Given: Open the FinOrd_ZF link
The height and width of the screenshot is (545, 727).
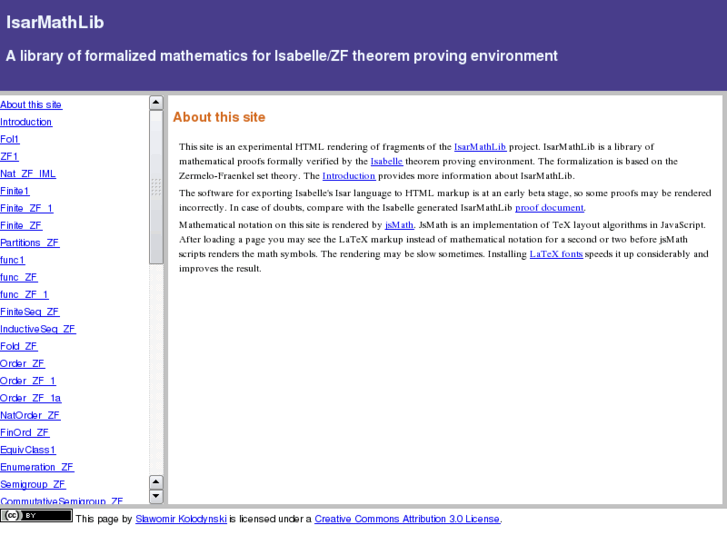Looking at the screenshot, I should [25, 433].
